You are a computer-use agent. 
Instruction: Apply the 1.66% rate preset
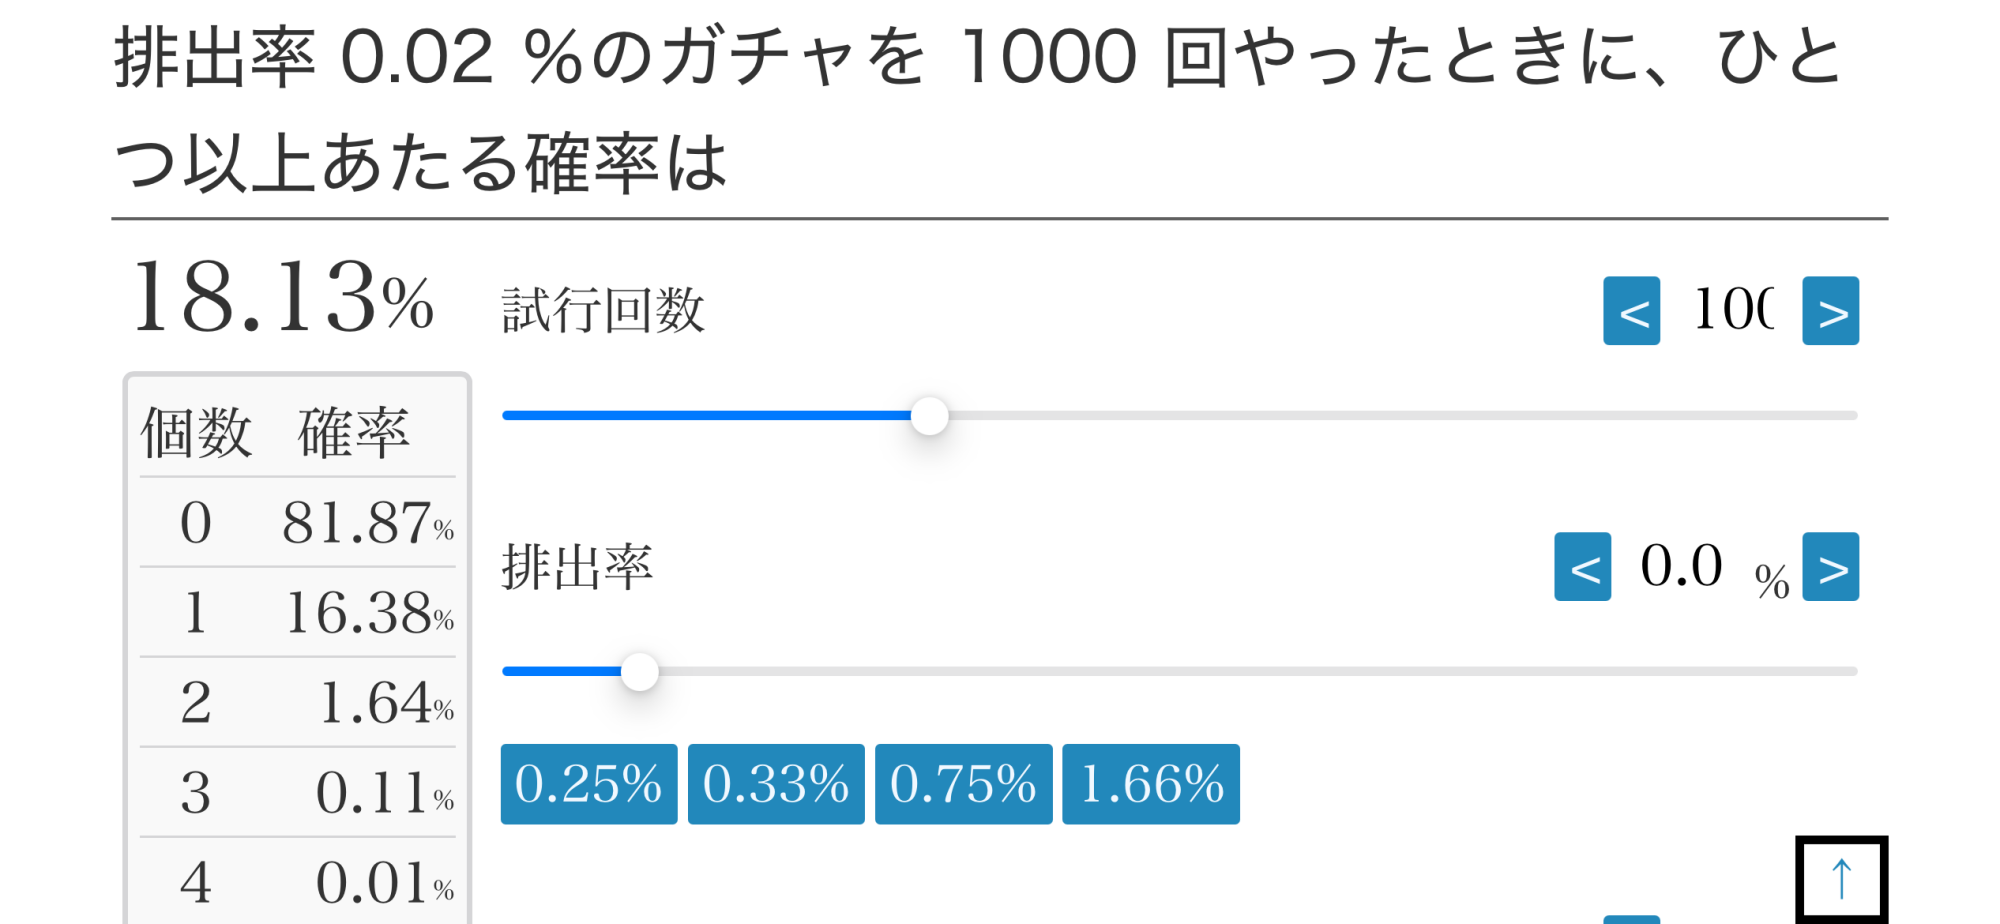1151,784
